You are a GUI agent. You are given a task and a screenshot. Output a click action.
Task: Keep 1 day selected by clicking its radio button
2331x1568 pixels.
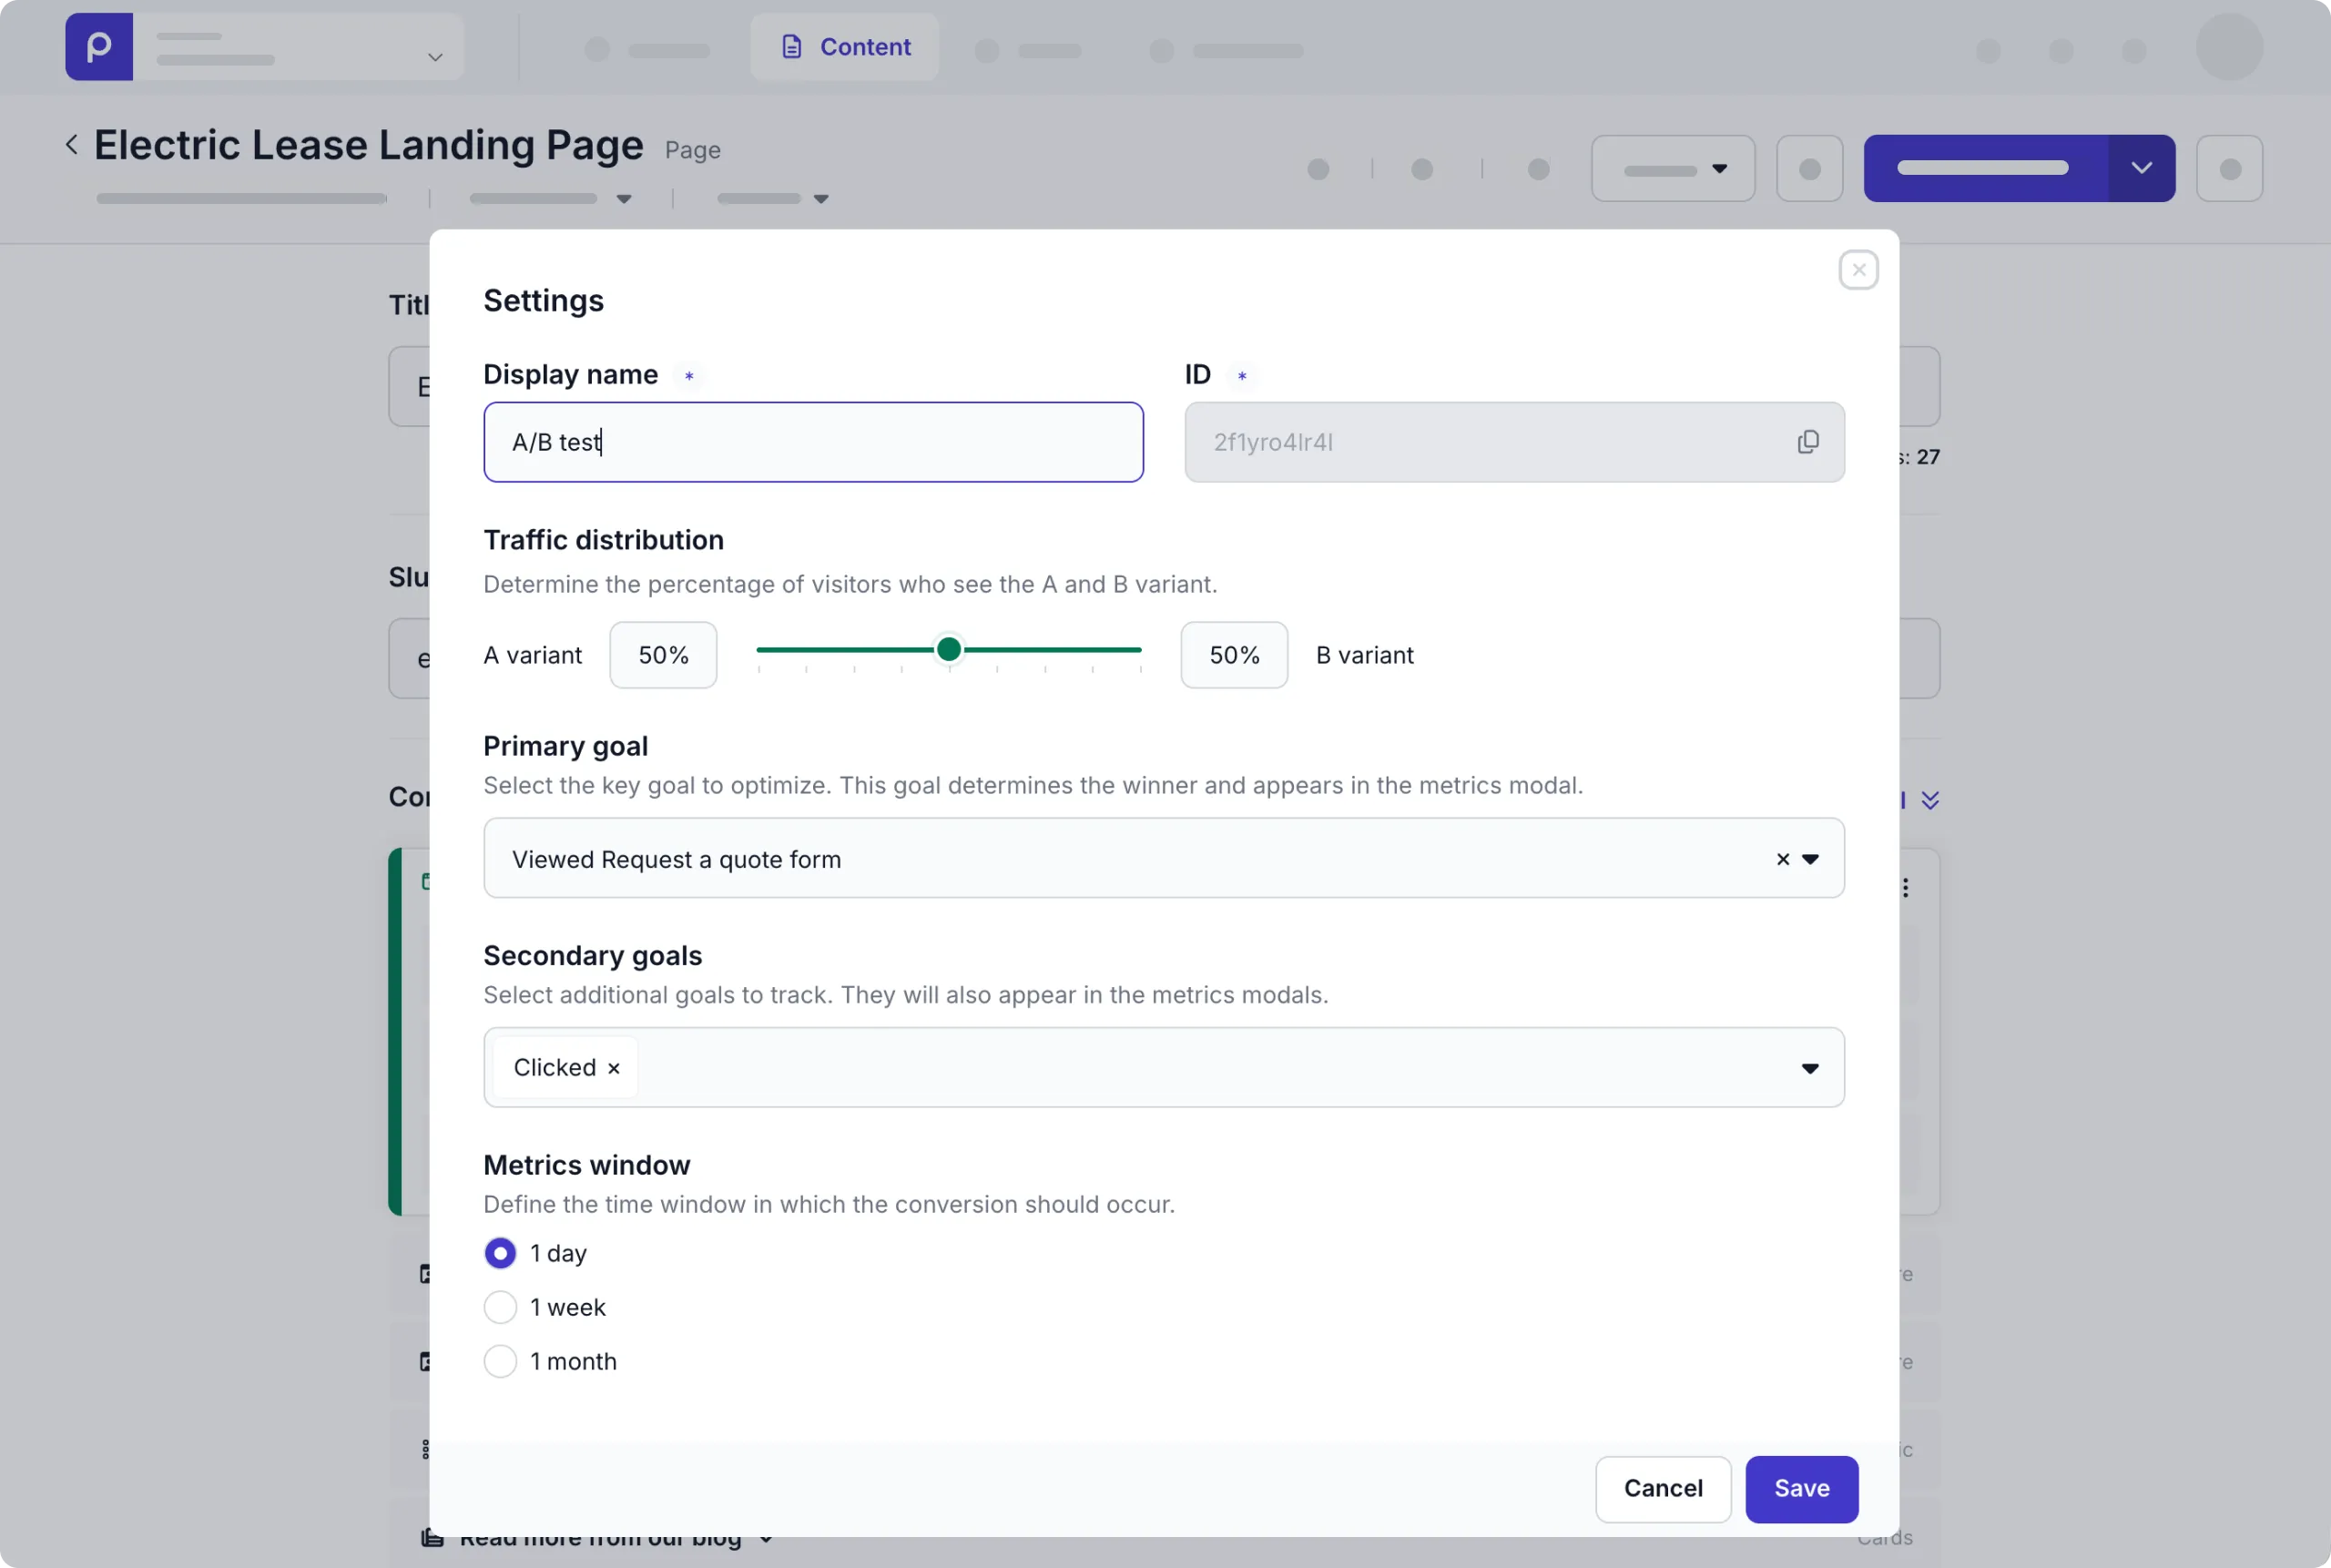501,1252
